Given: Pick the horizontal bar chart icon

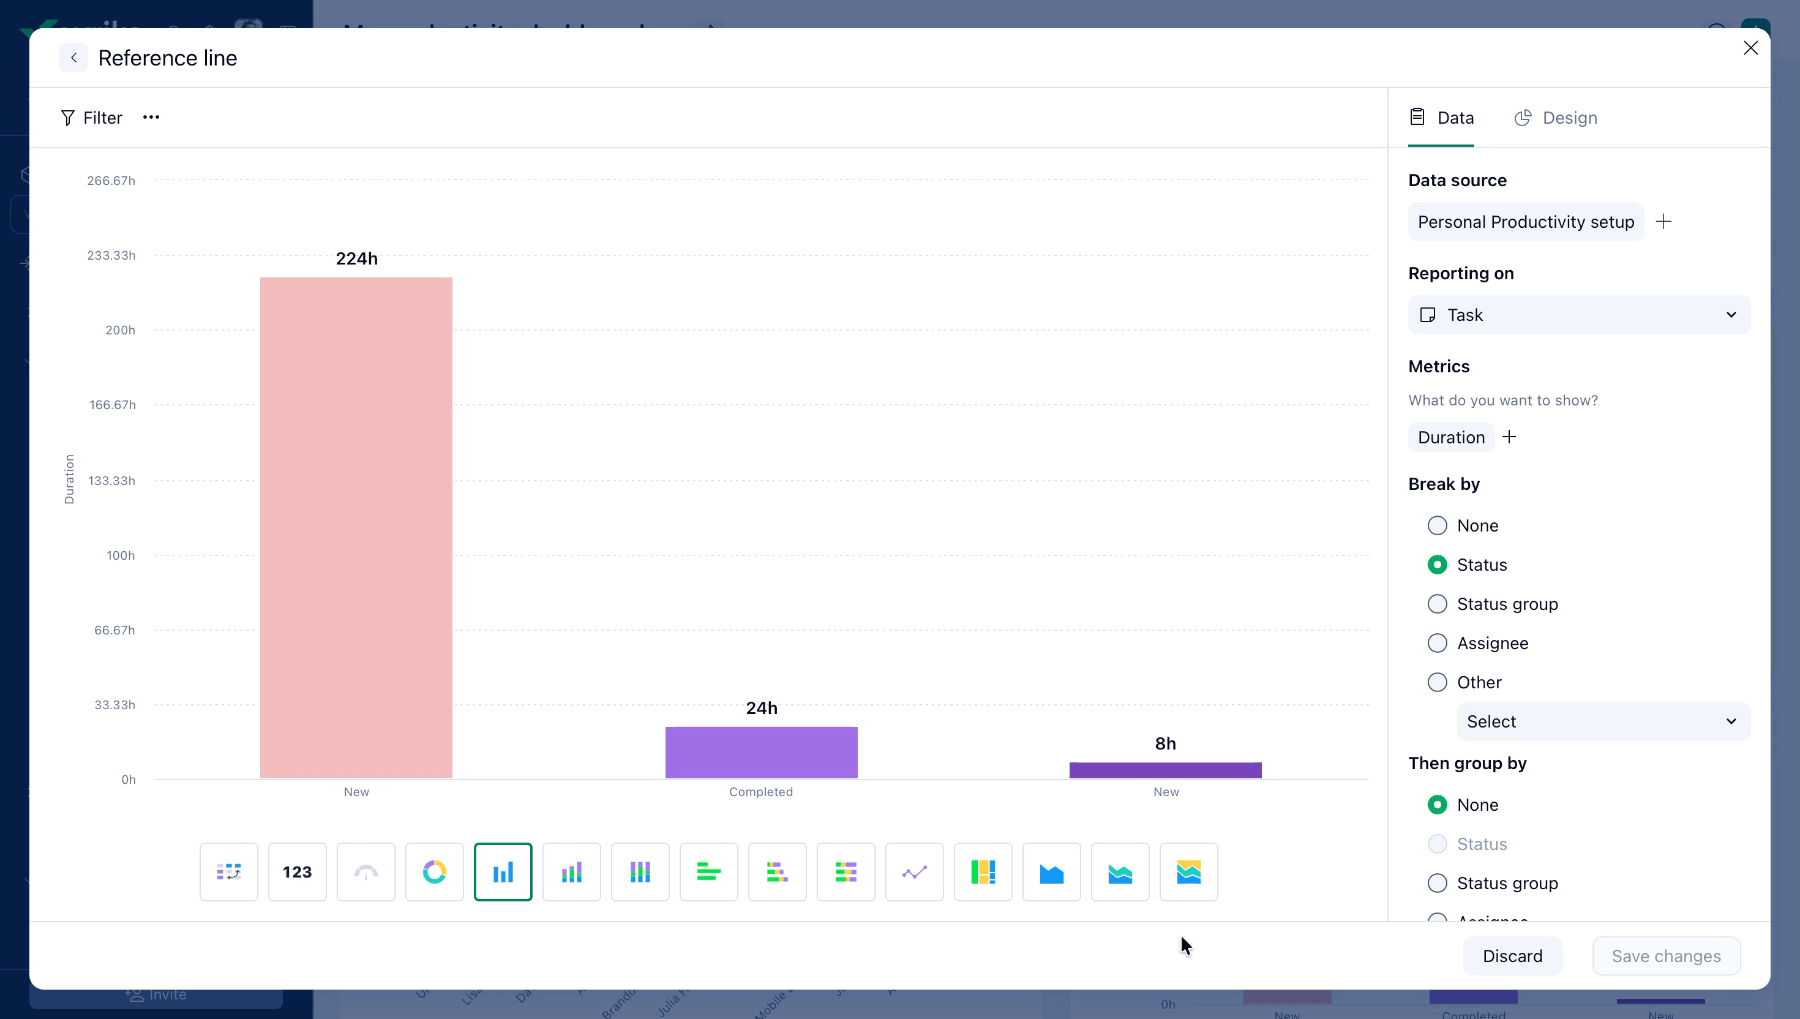Looking at the screenshot, I should click(709, 872).
